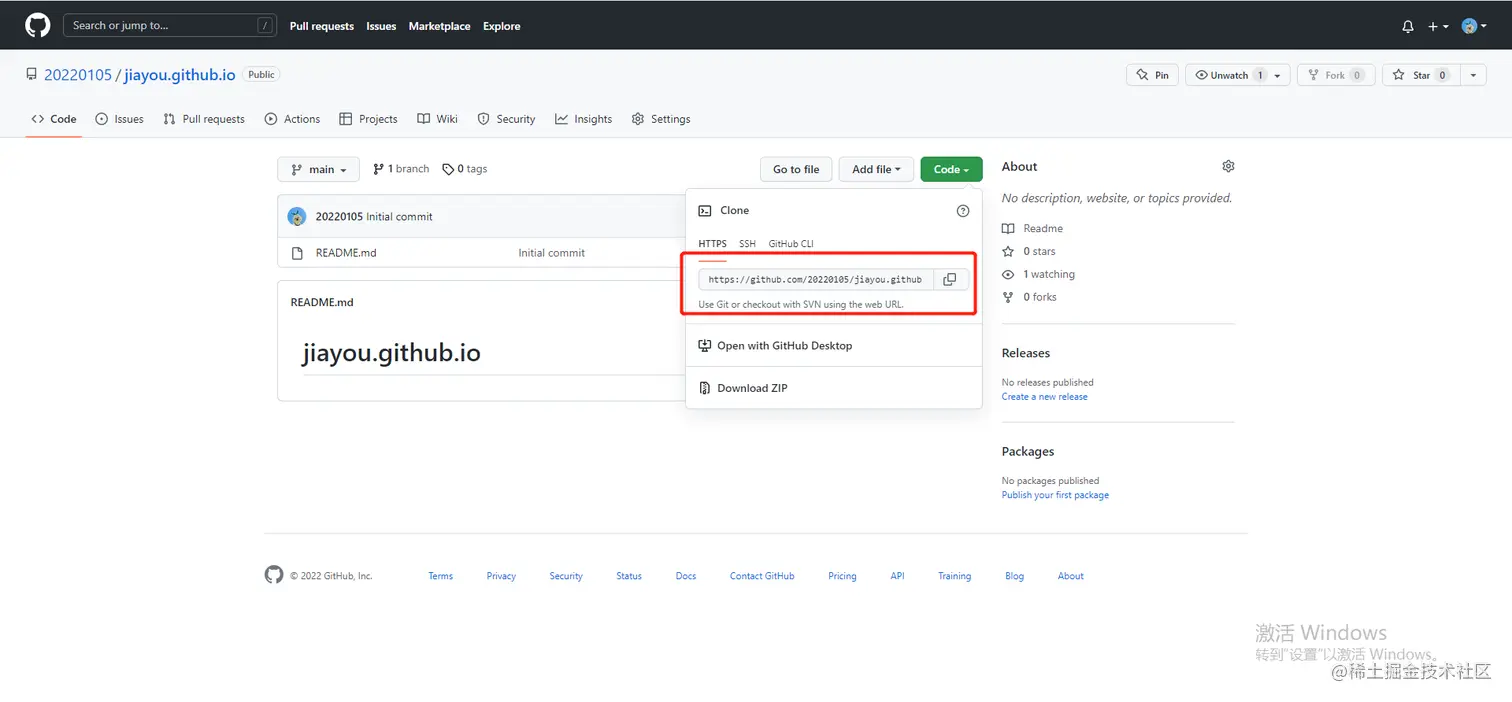
Task: Open Marketplace in header
Action: coord(439,26)
